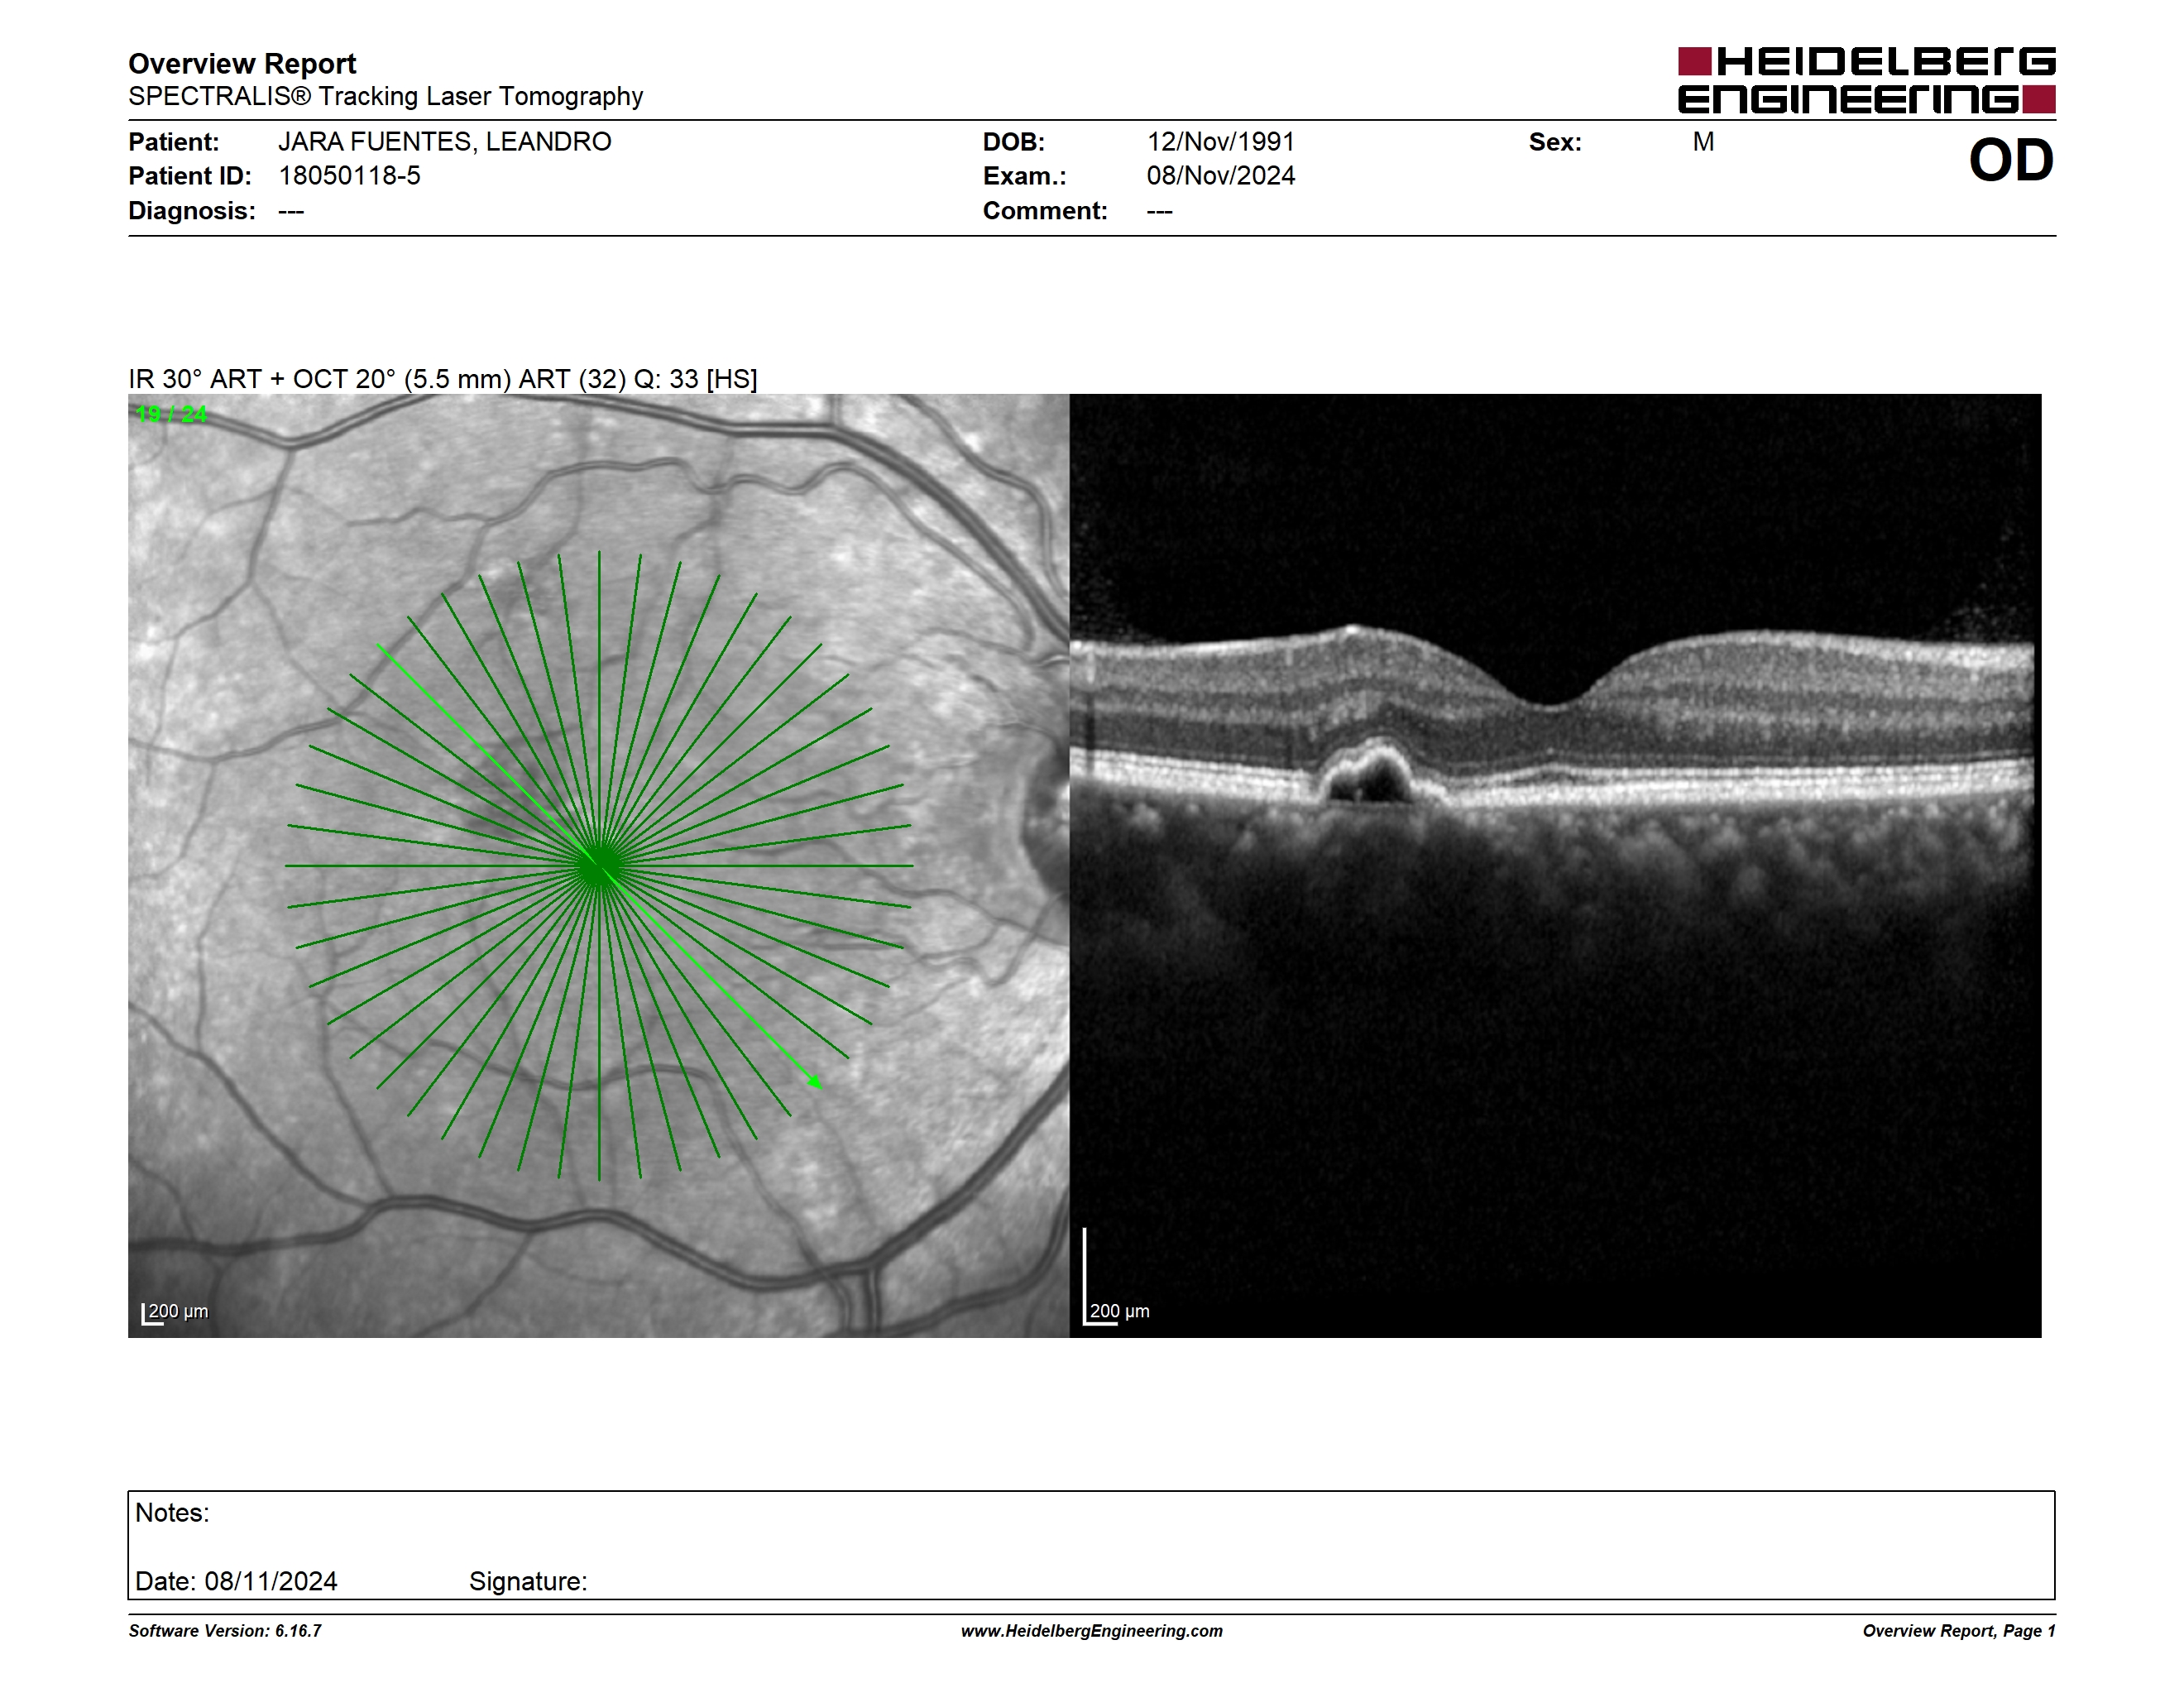Select 'SPECTRALIS® Tracking Laser Tomography' subtitle
Viewport: 2184px width, 1688px height.
pyautogui.click(x=385, y=97)
